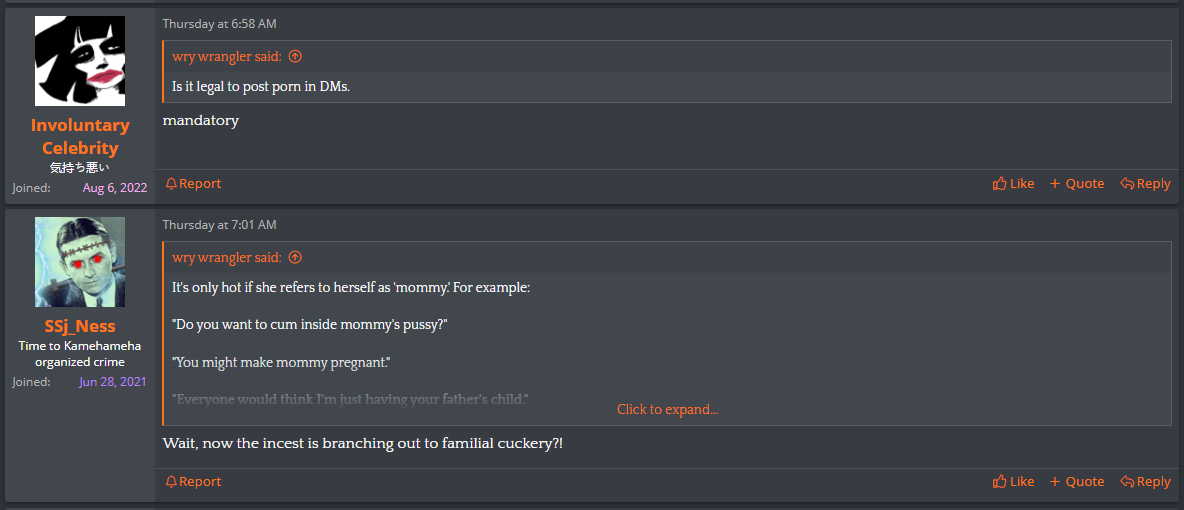The image size is (1184, 510).
Task: Click 'wry wrangler said:' in the second quote
Action: point(227,258)
